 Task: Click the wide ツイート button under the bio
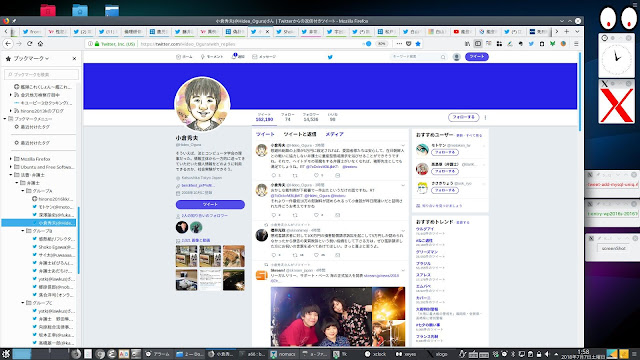[x=210, y=204]
